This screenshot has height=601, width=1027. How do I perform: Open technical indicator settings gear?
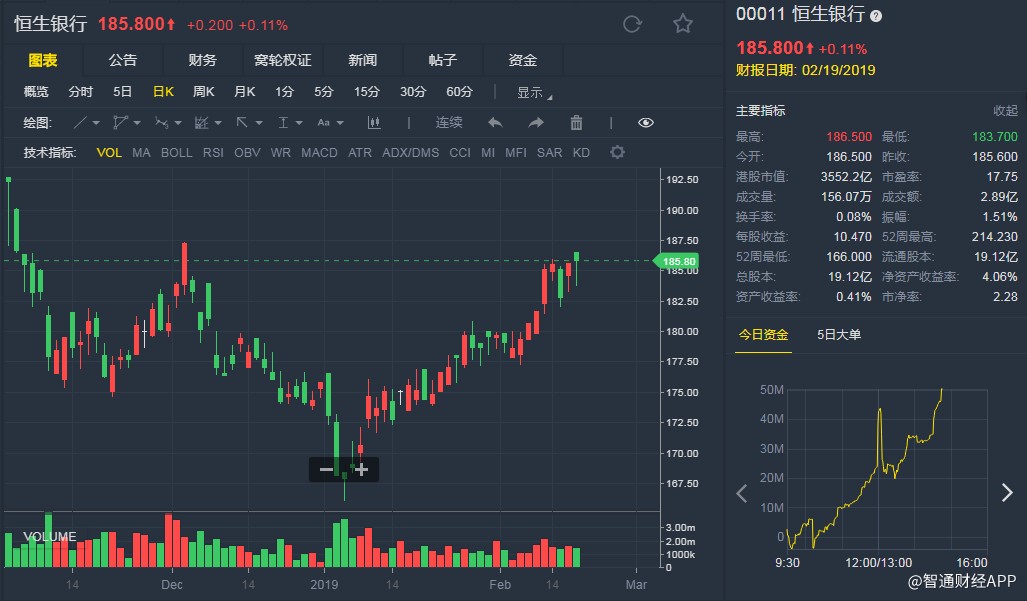[x=617, y=153]
